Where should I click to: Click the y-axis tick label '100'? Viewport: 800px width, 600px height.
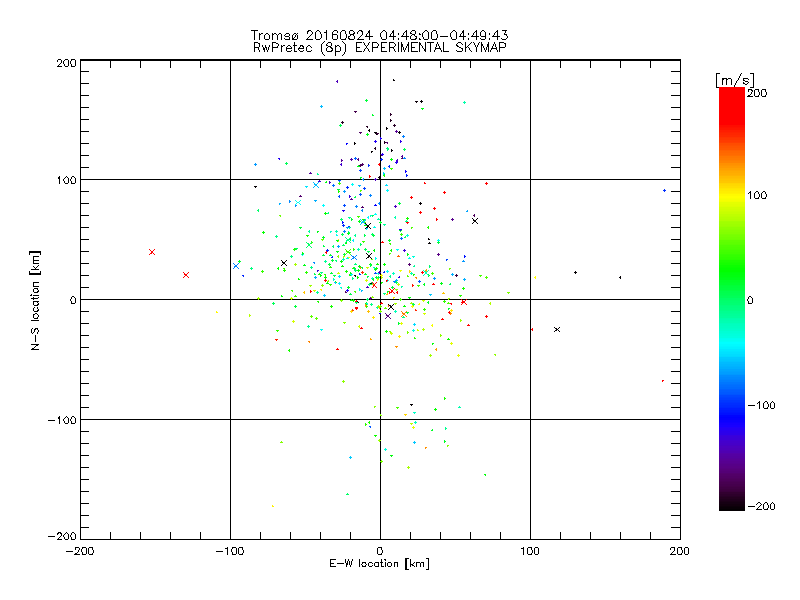(x=67, y=180)
